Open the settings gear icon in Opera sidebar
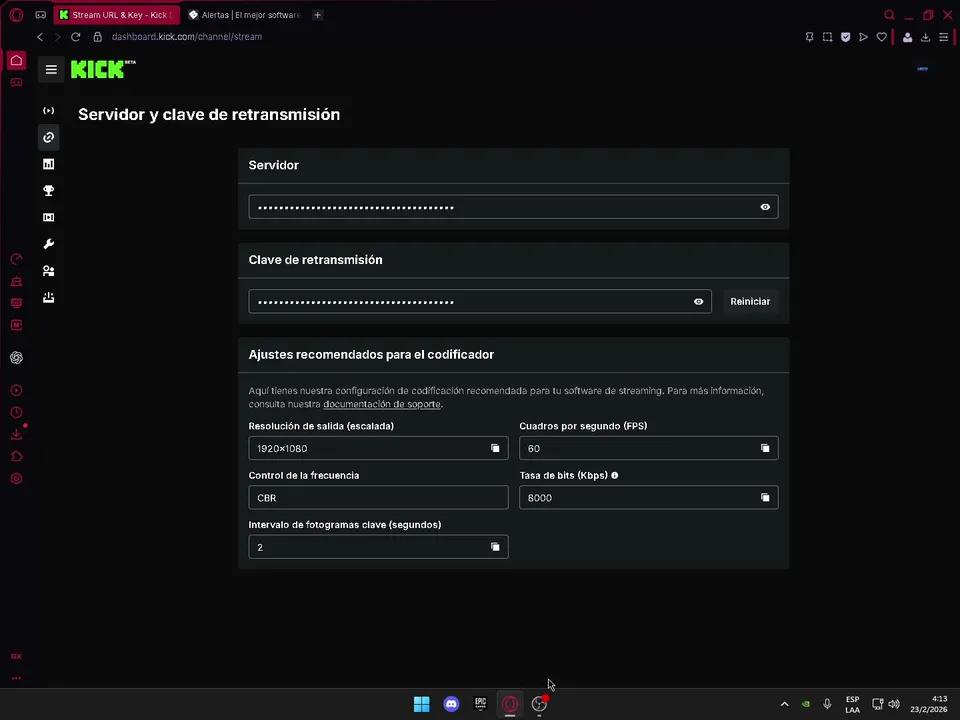The image size is (960, 720). (x=17, y=478)
